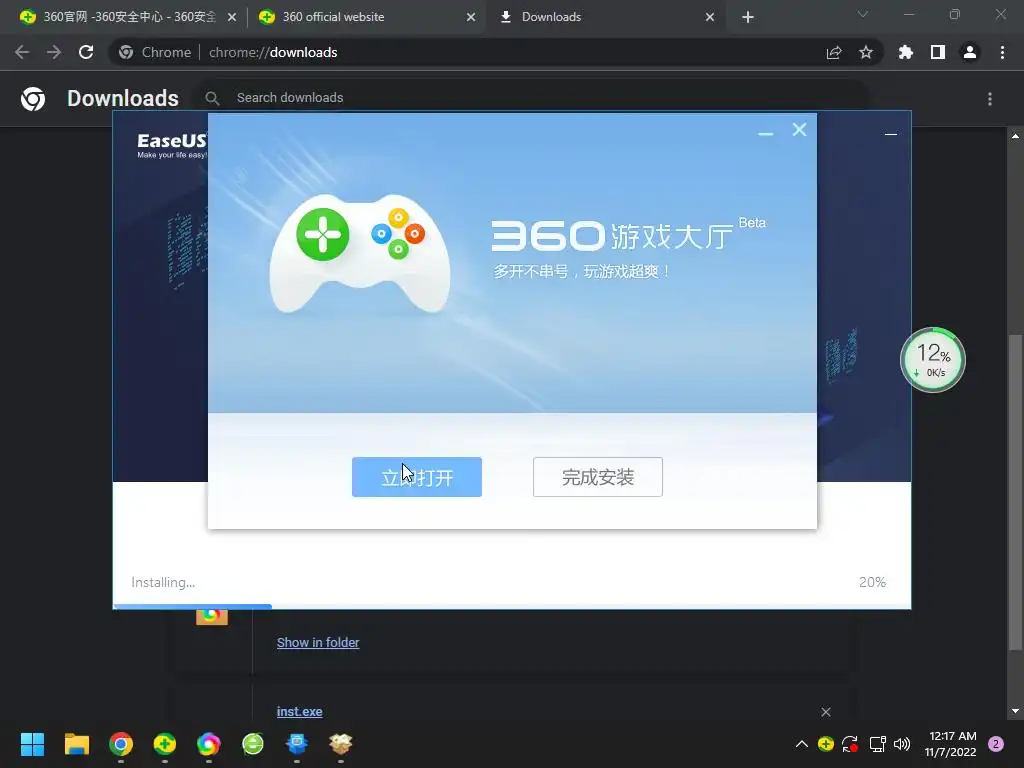Open the blue installer taskbar icon
Image resolution: width=1024 pixels, height=768 pixels.
(x=296, y=744)
